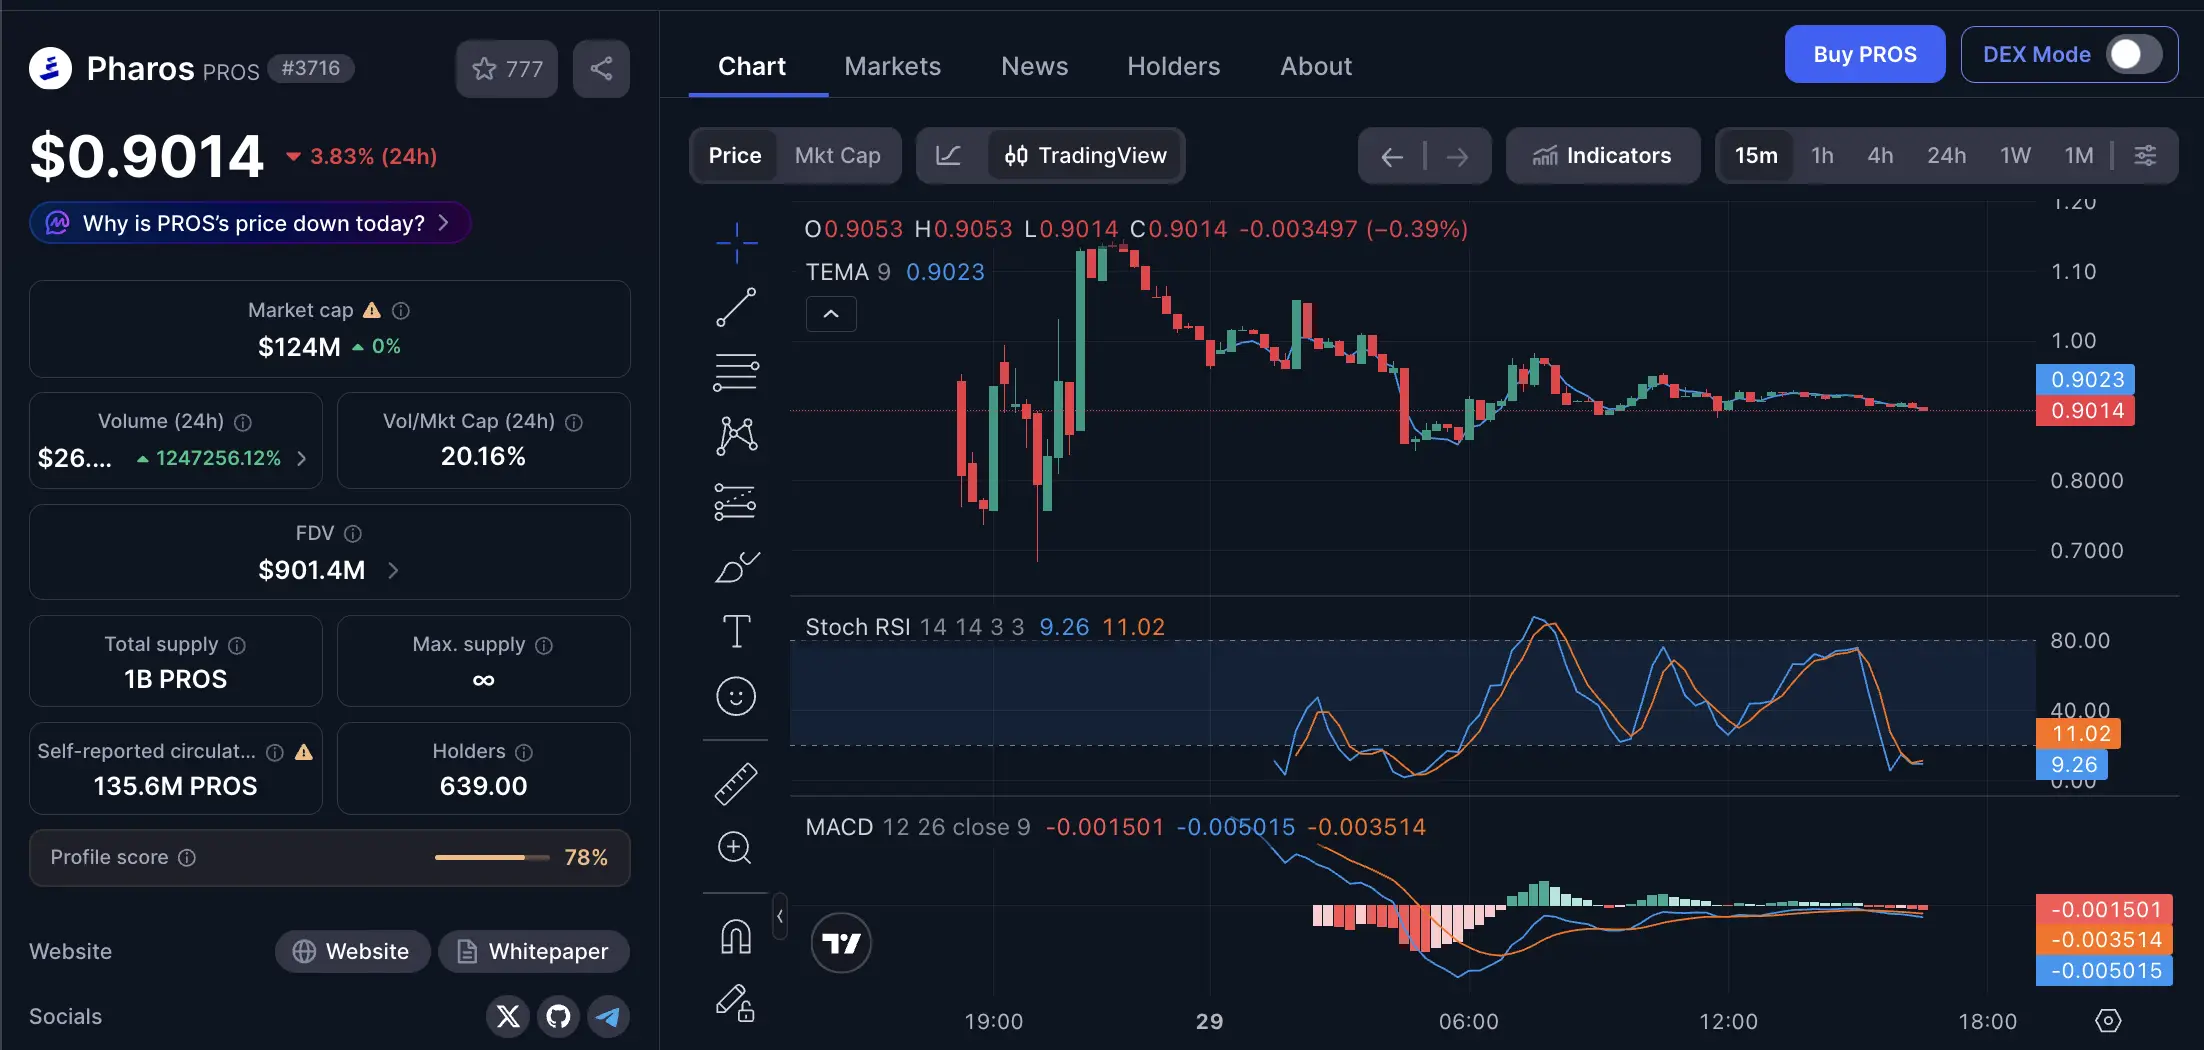Image resolution: width=2204 pixels, height=1050 pixels.
Task: Switch DEX Mode on
Action: click(x=2131, y=54)
